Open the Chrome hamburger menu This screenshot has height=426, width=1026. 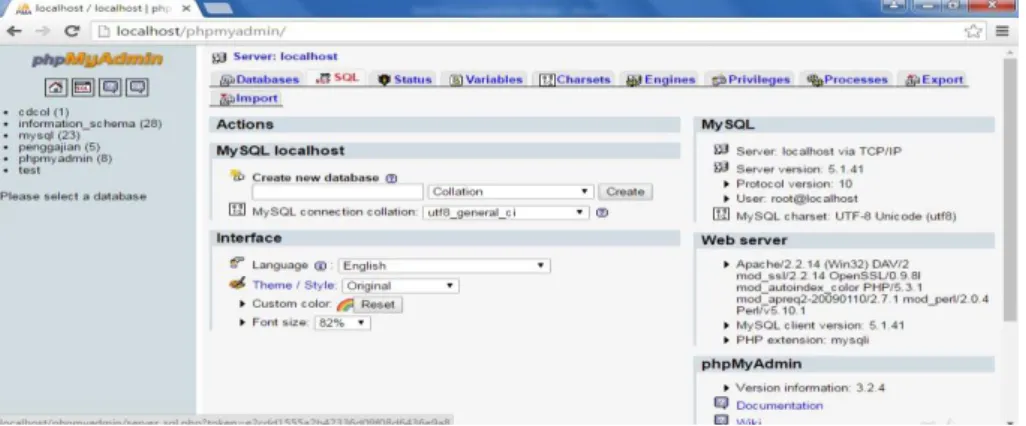pos(1002,31)
